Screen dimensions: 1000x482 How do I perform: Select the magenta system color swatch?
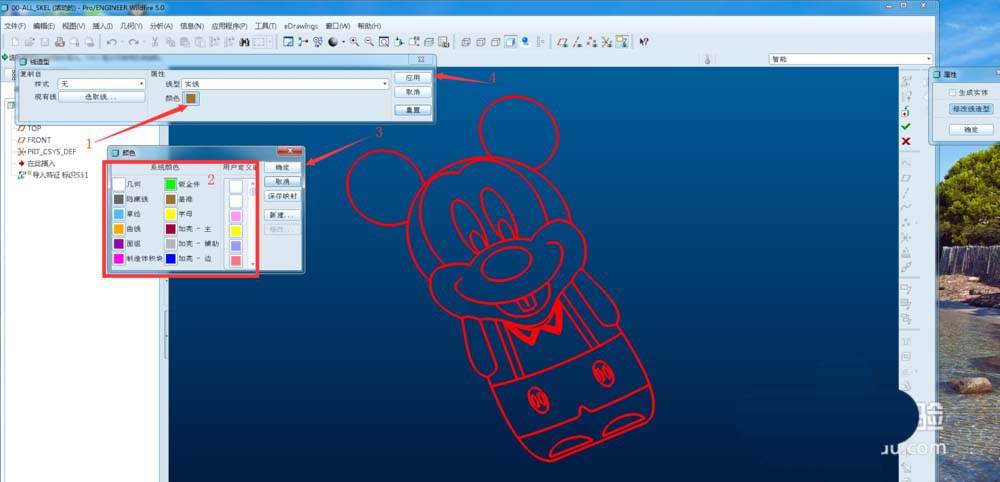tap(119, 259)
